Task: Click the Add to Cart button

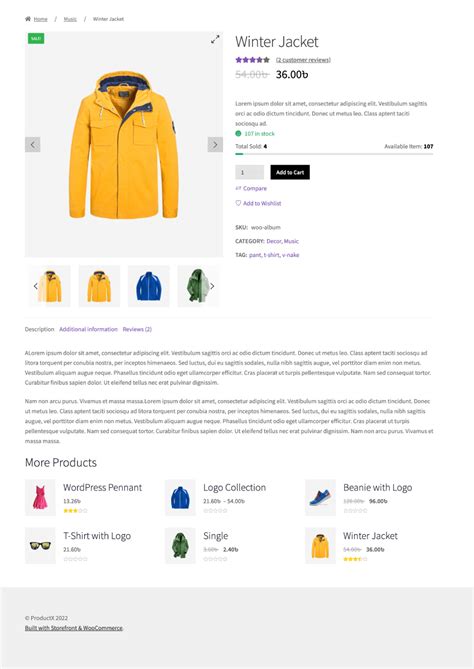Action: 290,172
